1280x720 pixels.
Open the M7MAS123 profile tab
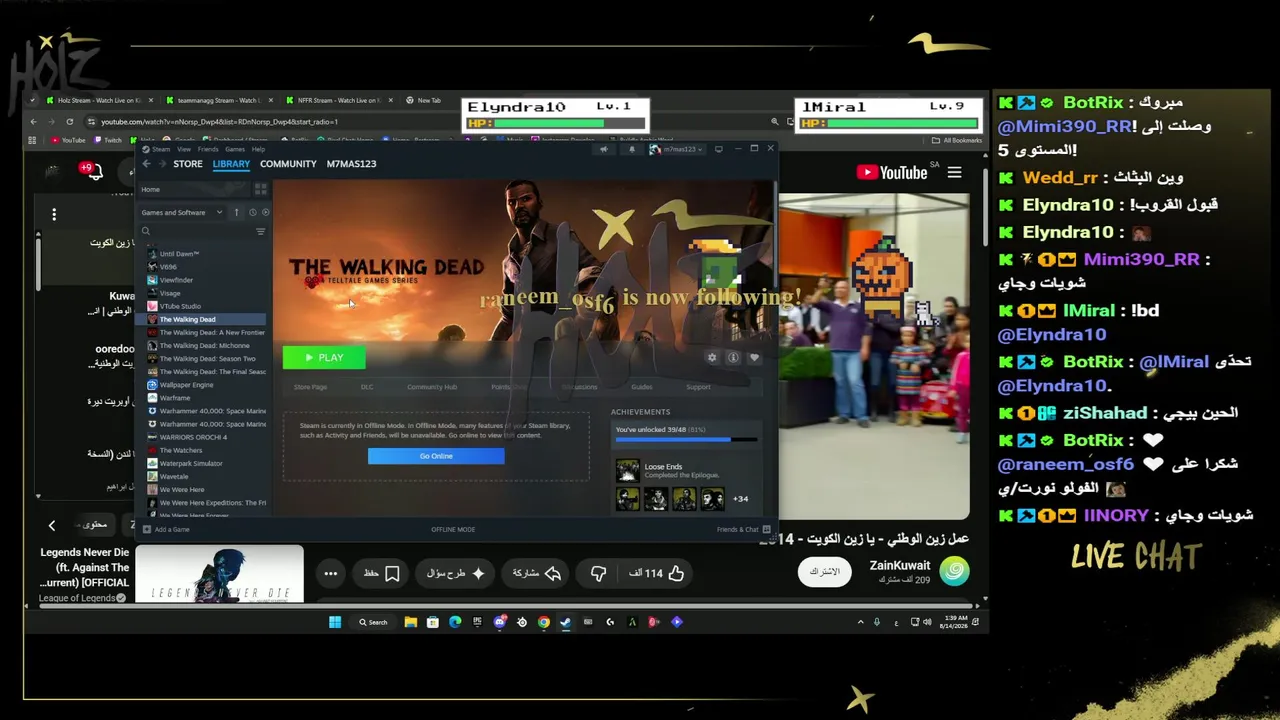351,164
